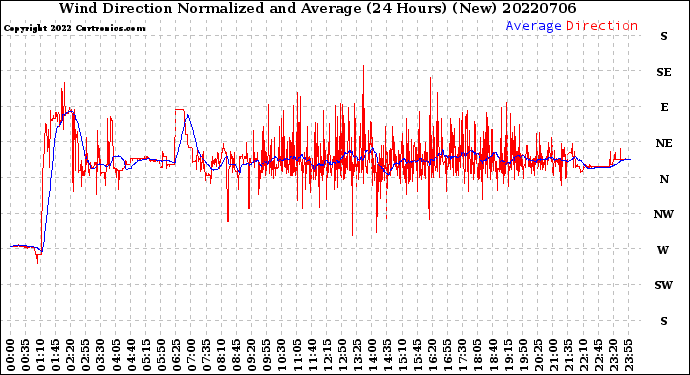The image size is (690, 375).
Task: Click the 05:50 time label
Action: [x=161, y=355]
